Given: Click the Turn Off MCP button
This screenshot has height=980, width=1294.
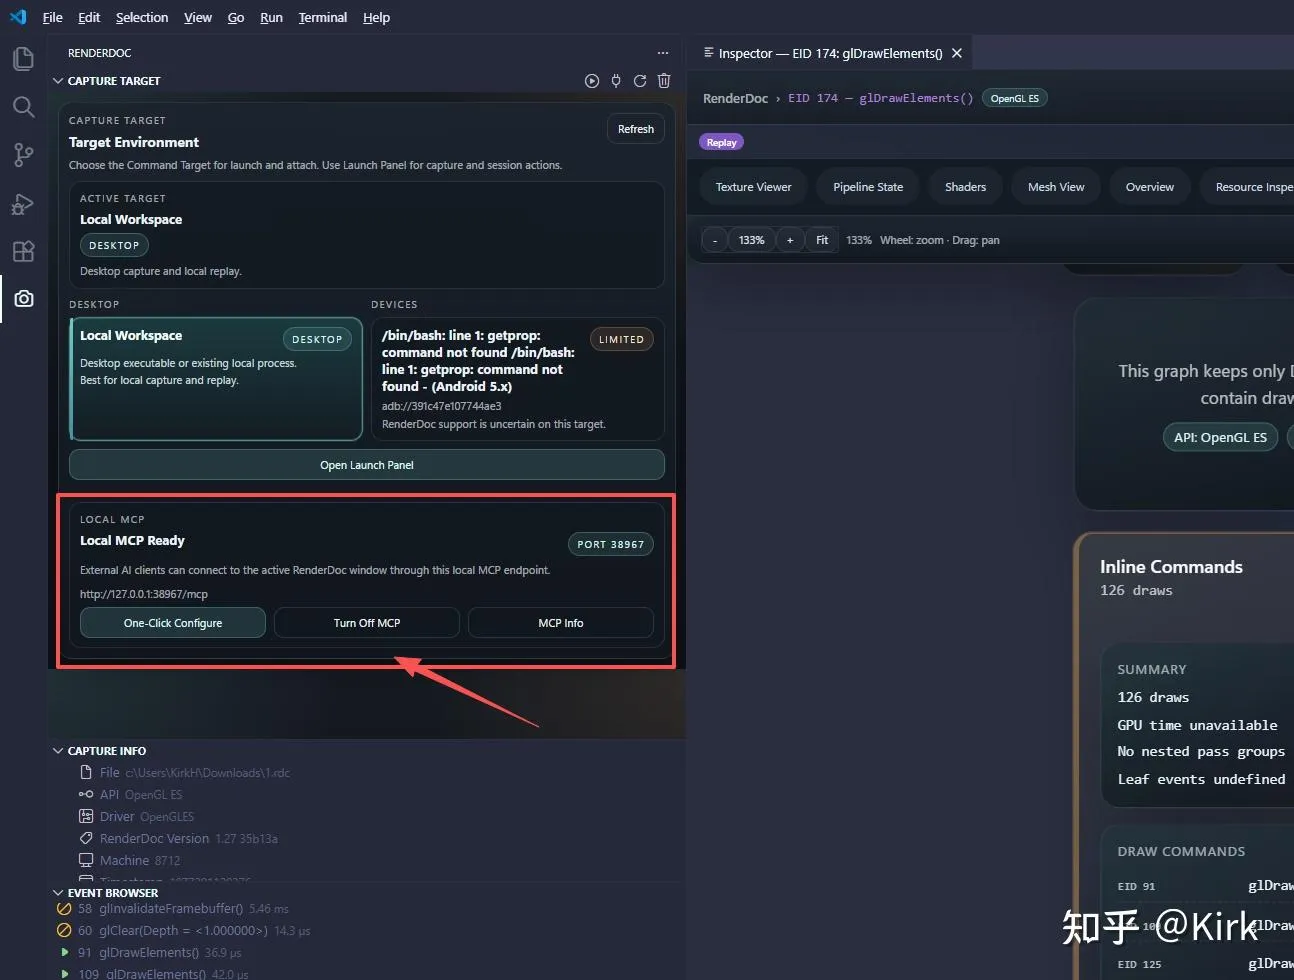Looking at the screenshot, I should coord(367,623).
